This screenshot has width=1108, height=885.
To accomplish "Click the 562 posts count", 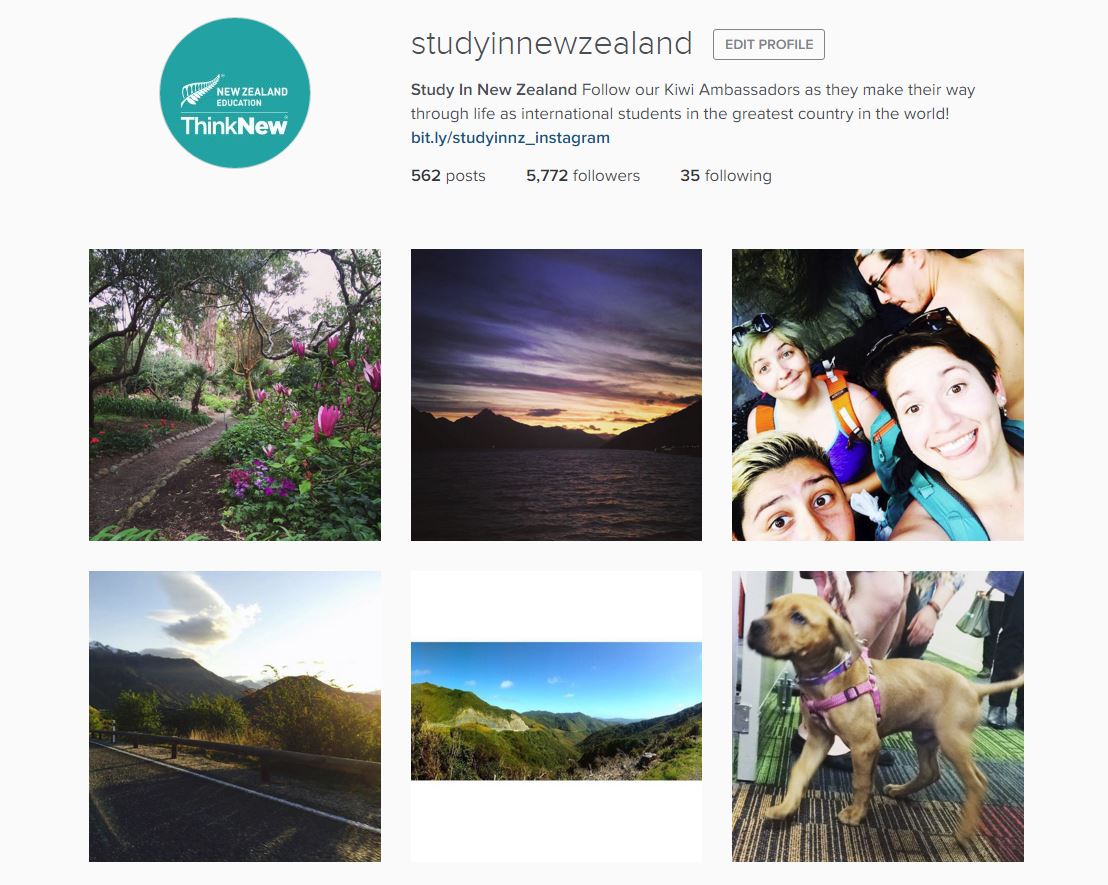I will pos(448,175).
